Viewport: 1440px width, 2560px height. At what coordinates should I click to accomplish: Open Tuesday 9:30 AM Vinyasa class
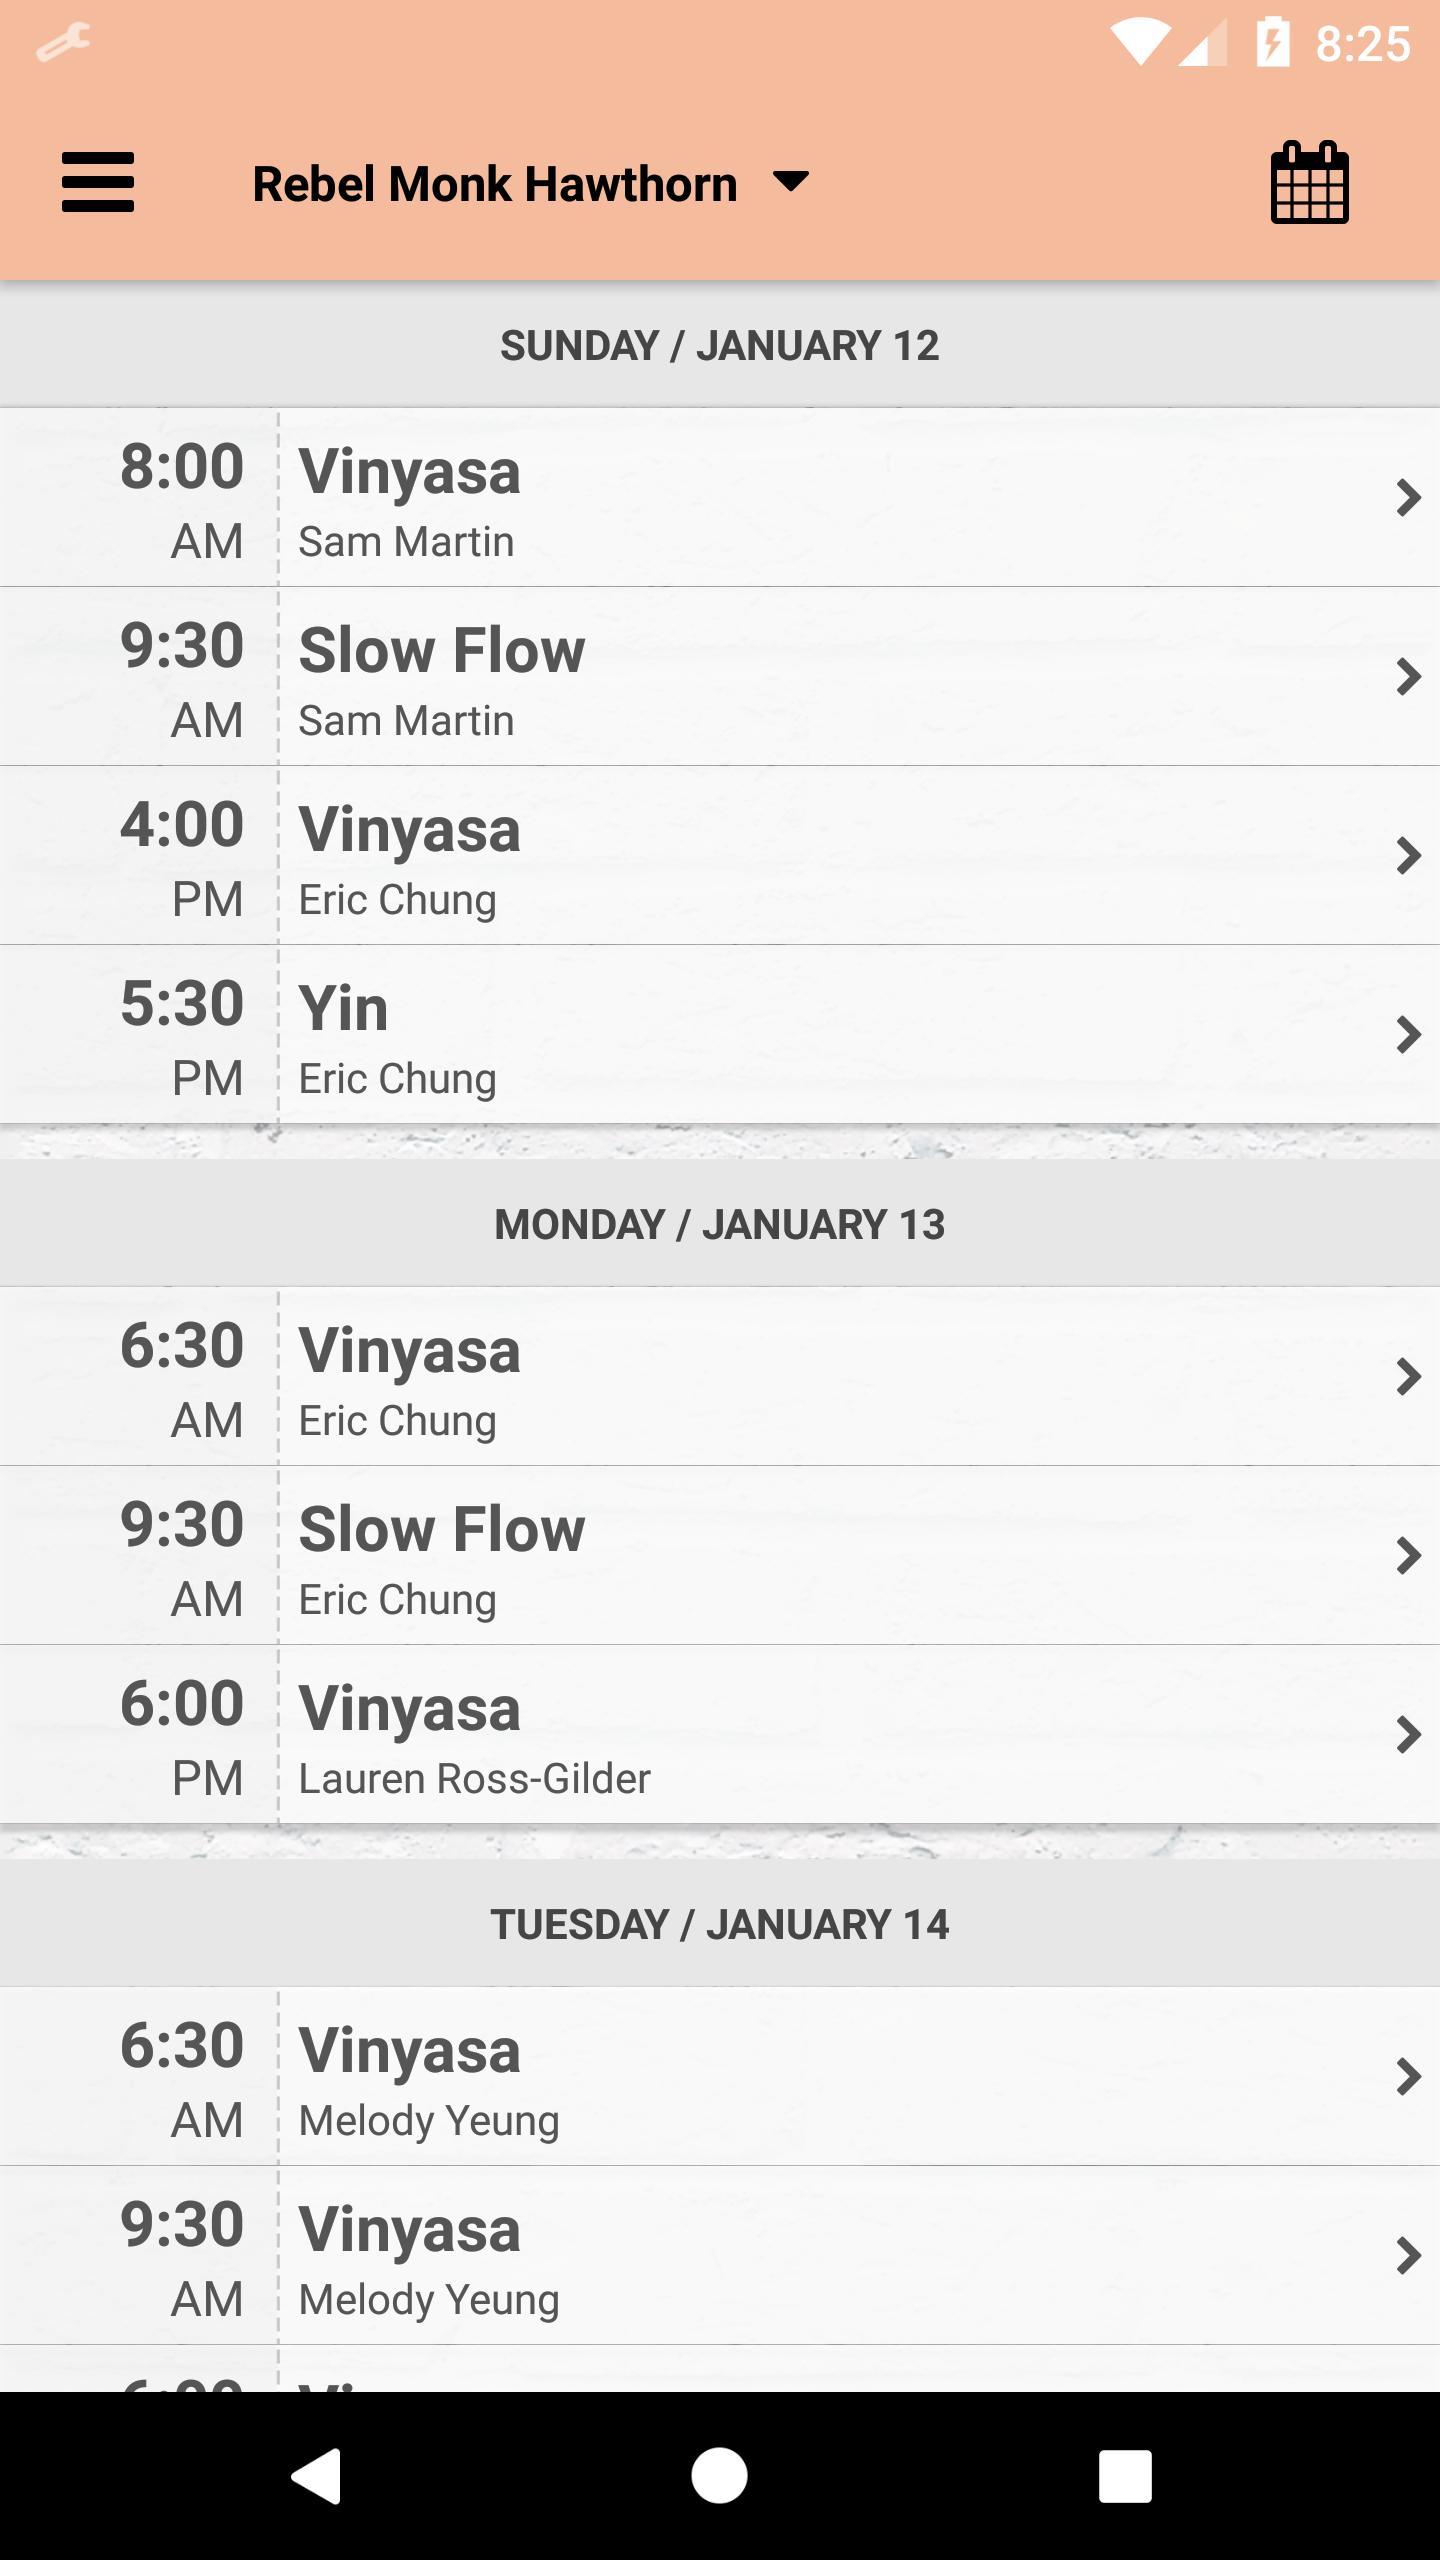point(720,2256)
